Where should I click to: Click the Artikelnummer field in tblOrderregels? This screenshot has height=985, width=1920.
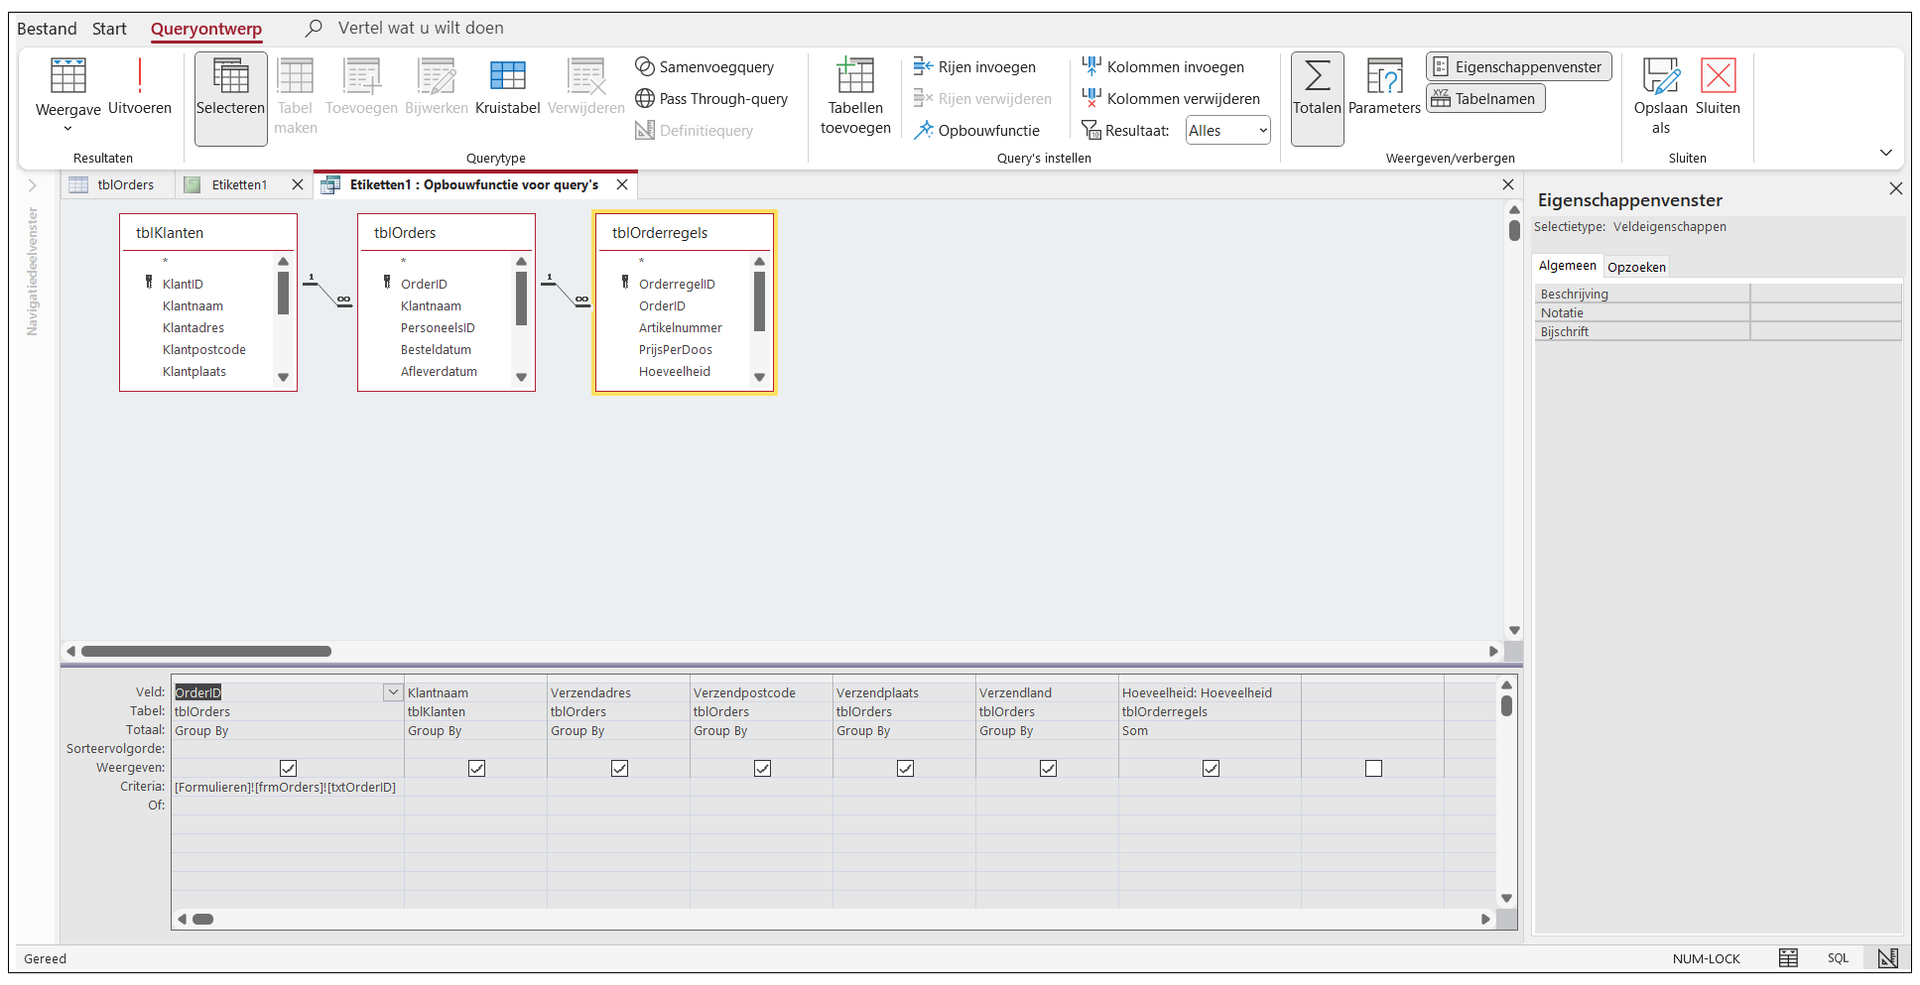[680, 328]
